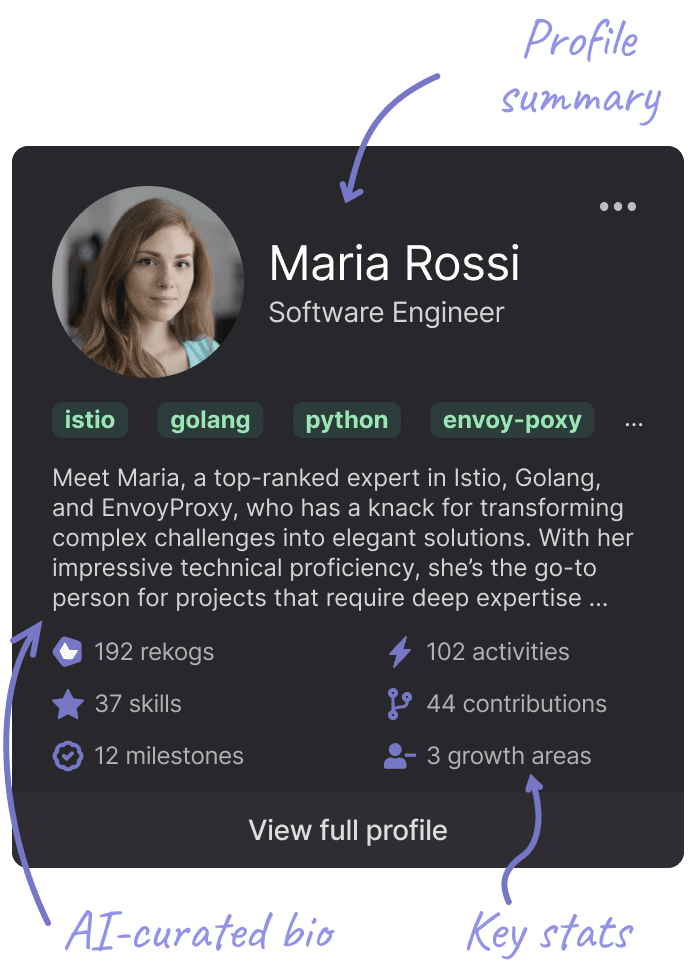This screenshot has height=970, width=692.
Task: Open the 192 rekogs stat
Action: point(154,652)
